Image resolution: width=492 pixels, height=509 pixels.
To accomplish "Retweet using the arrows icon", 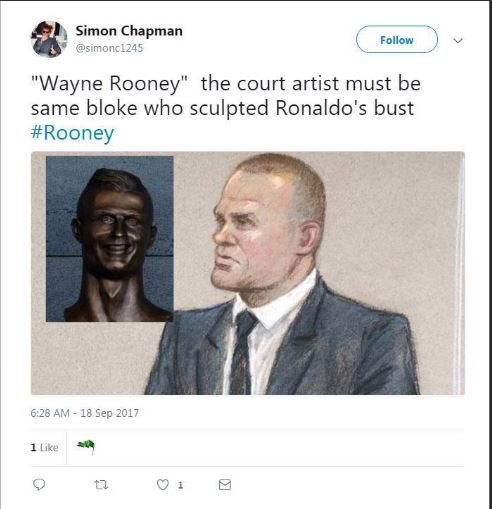I will click(101, 485).
